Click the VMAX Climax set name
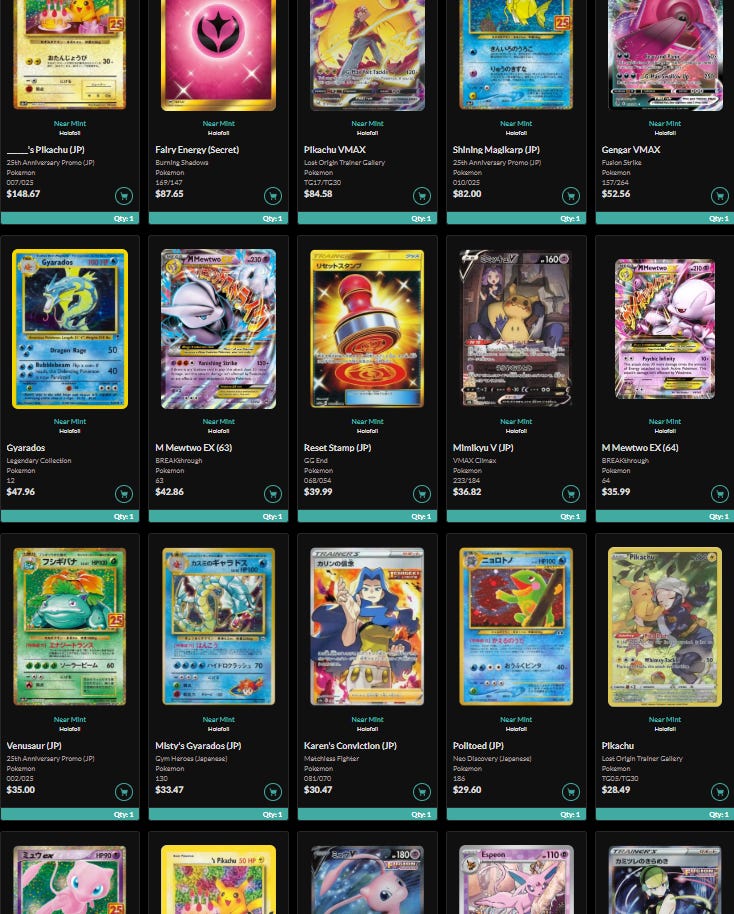The image size is (734, 914). coord(475,460)
